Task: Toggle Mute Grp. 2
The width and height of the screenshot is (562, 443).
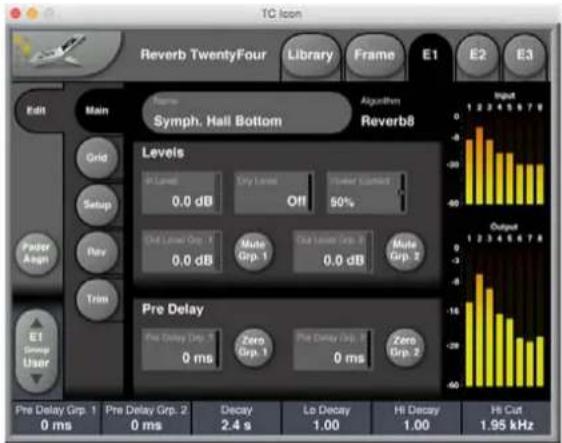Action: pos(405,251)
